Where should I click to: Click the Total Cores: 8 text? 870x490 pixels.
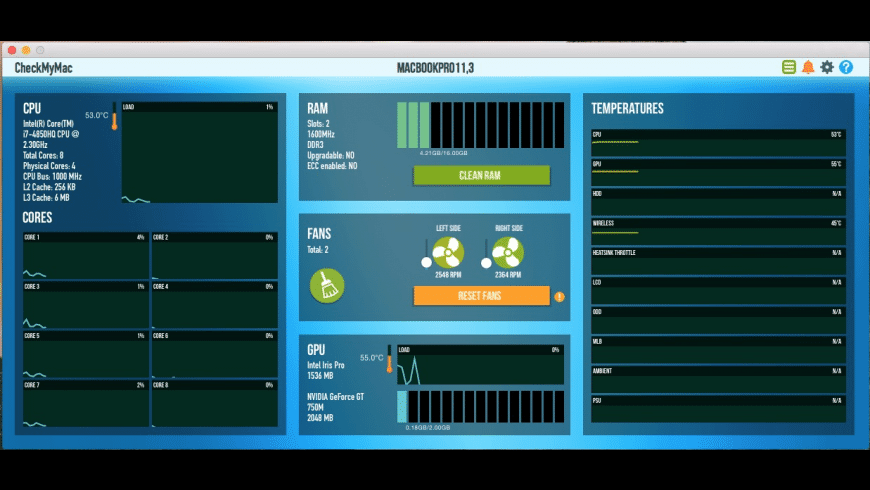coord(43,155)
